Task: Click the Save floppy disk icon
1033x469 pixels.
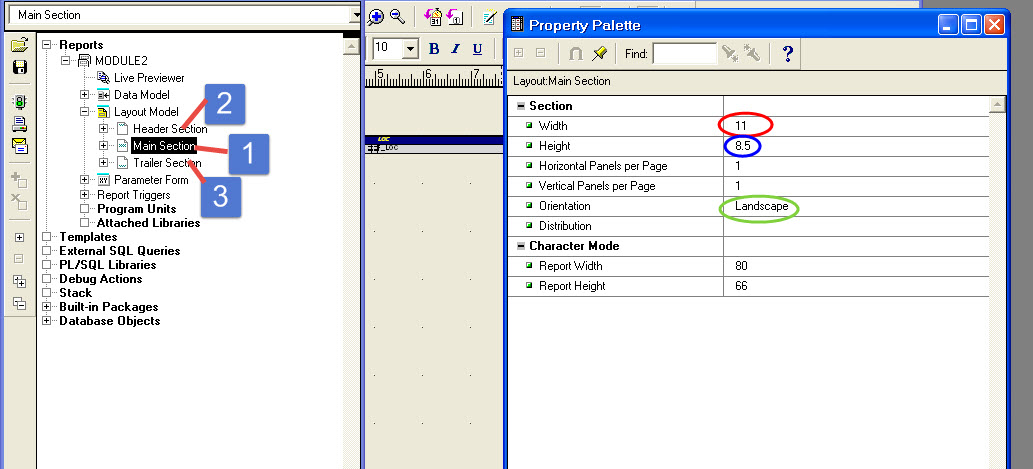Action: (18, 67)
